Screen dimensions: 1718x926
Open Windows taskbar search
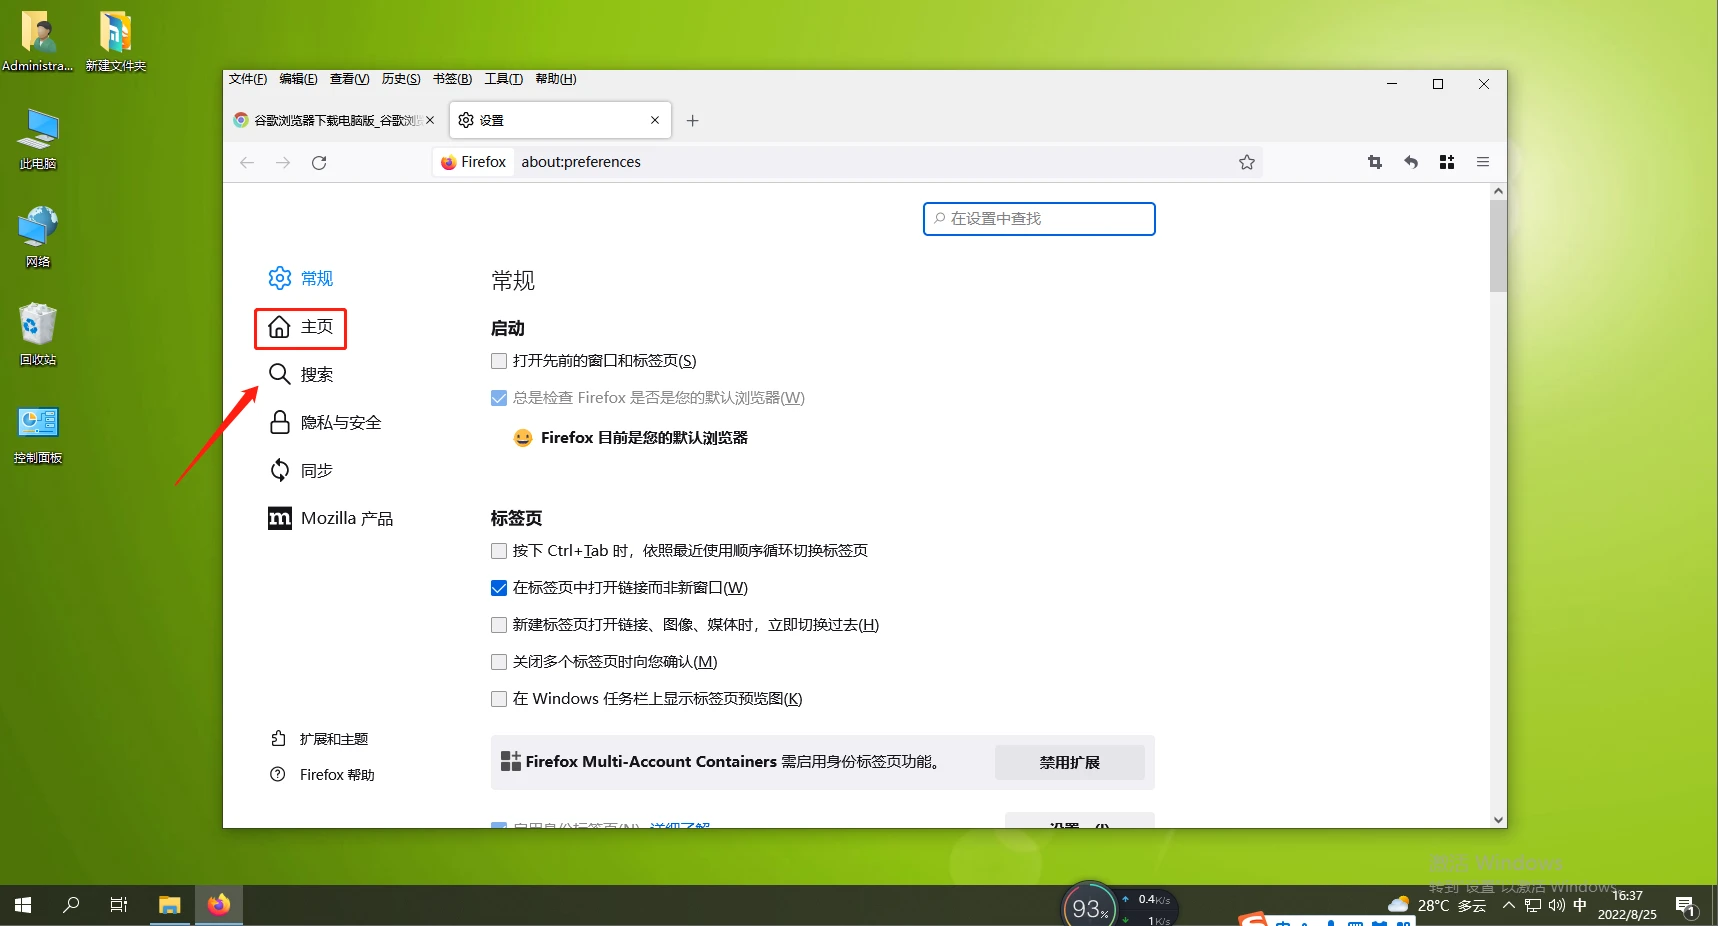(x=71, y=905)
